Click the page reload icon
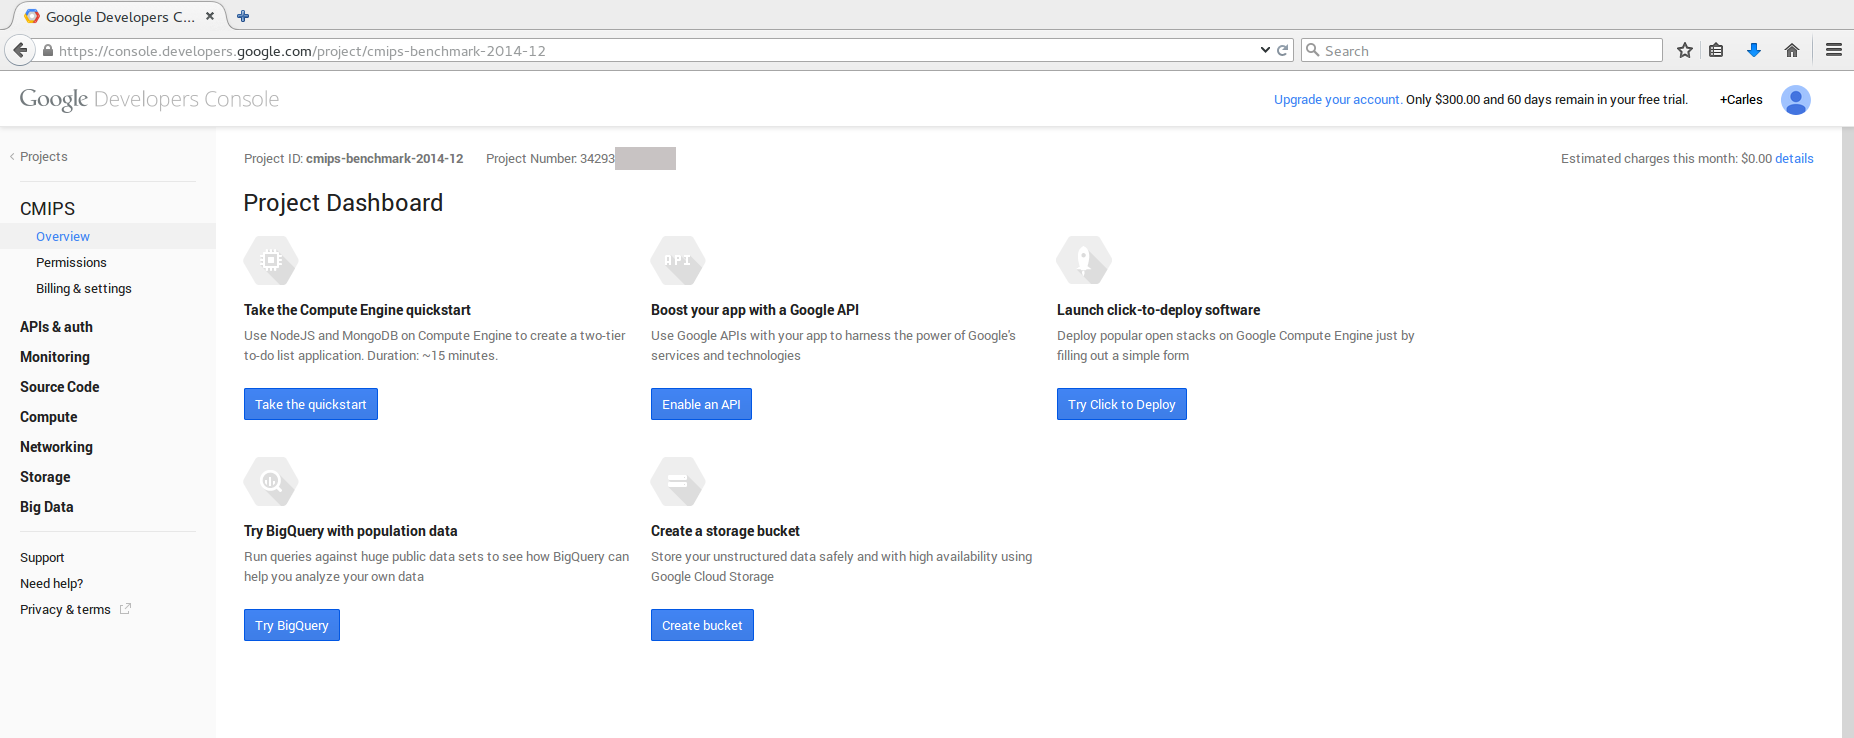This screenshot has width=1854, height=738. pos(1283,50)
